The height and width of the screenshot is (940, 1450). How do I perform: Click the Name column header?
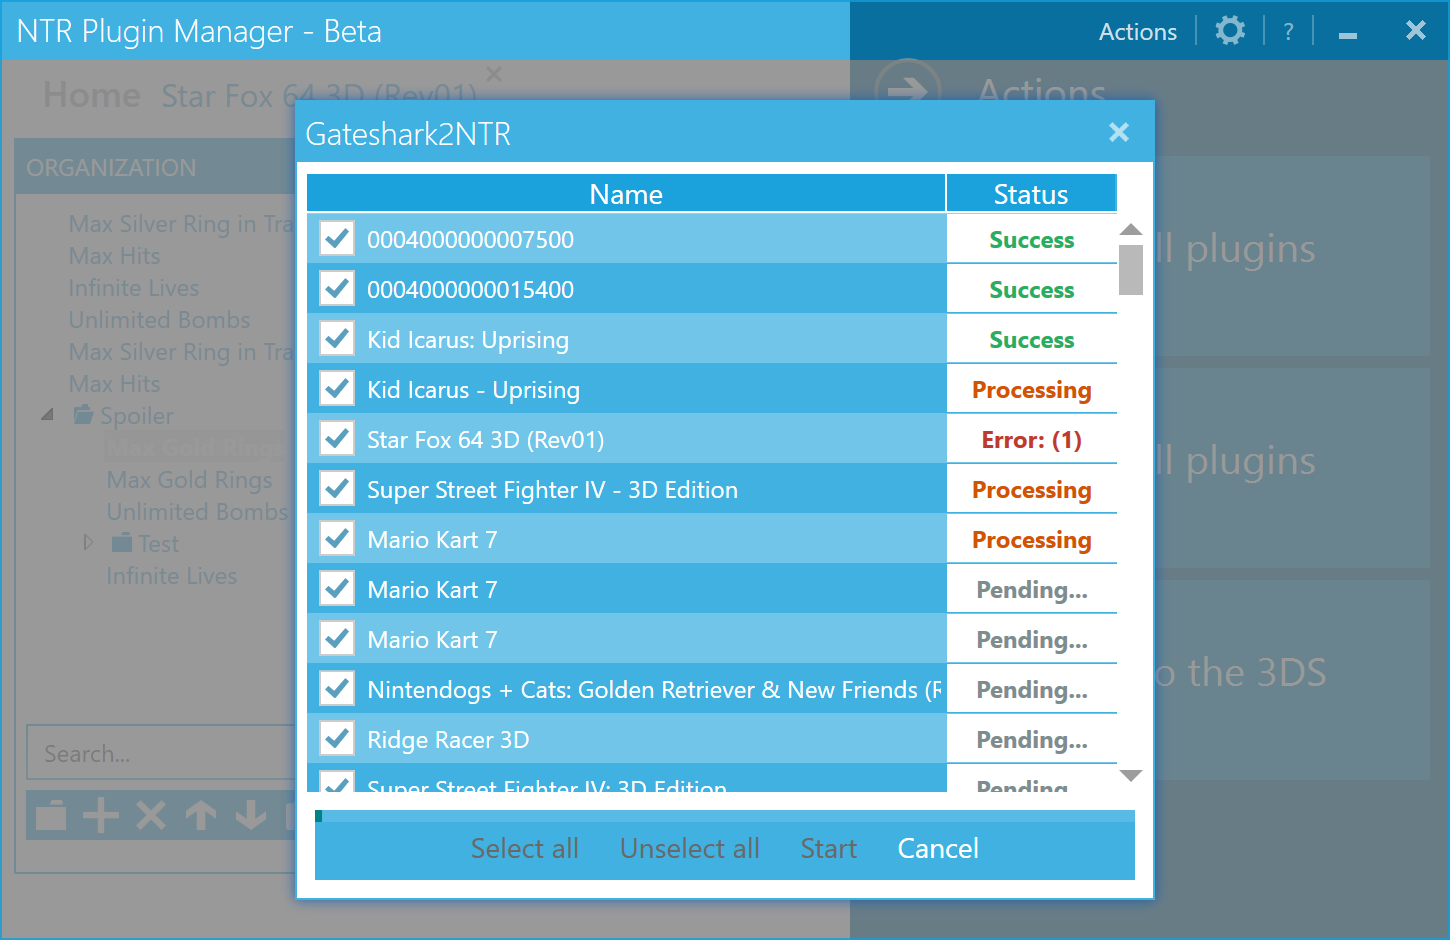[x=626, y=193]
